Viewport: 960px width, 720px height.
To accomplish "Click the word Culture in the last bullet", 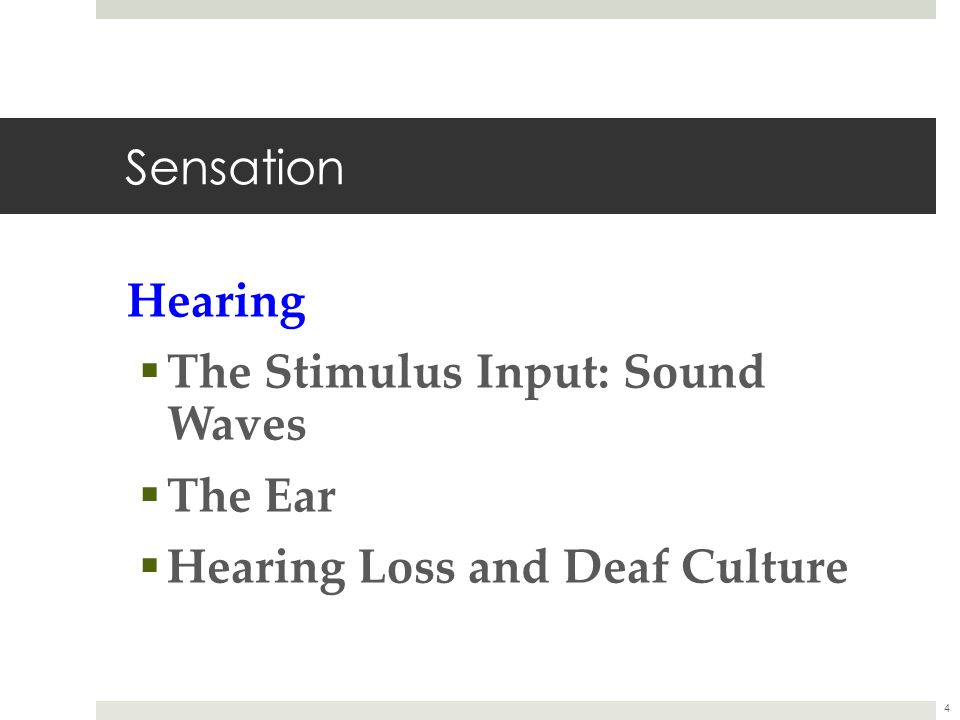I will [x=765, y=567].
